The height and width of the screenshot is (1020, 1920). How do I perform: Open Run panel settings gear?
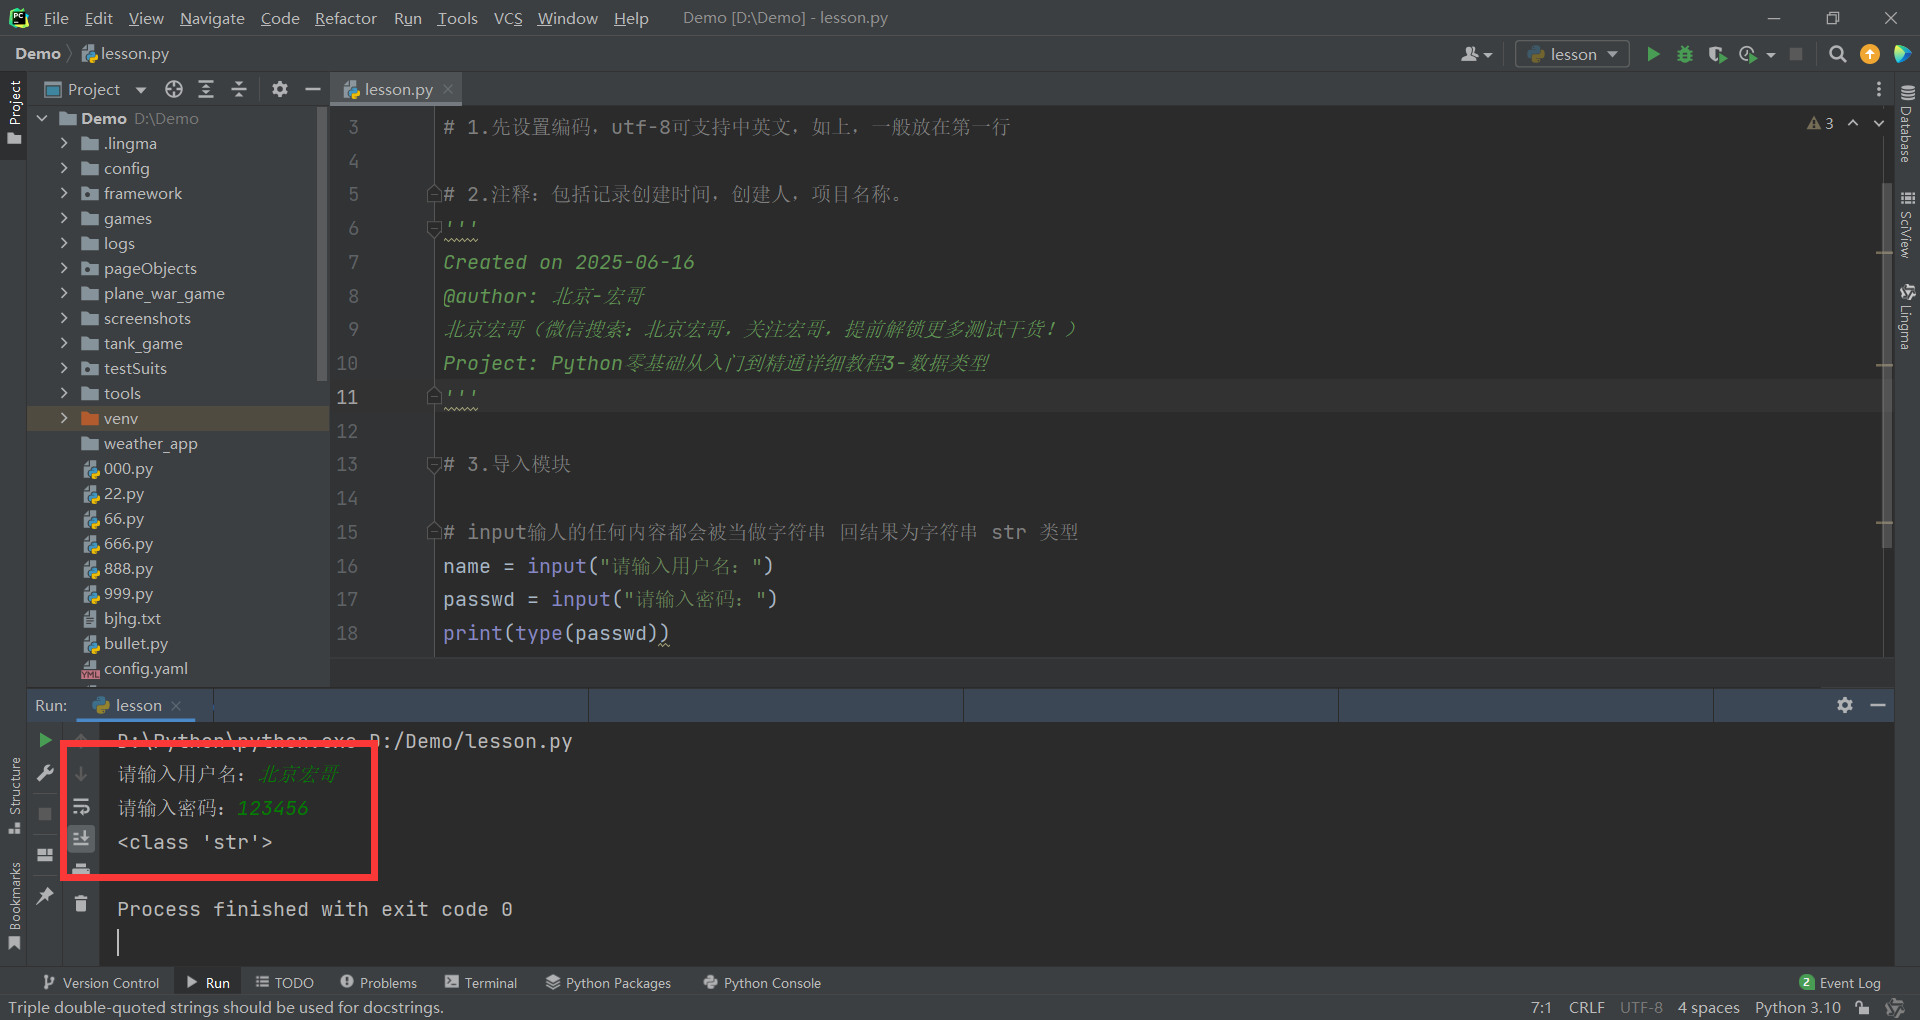coord(1845,705)
